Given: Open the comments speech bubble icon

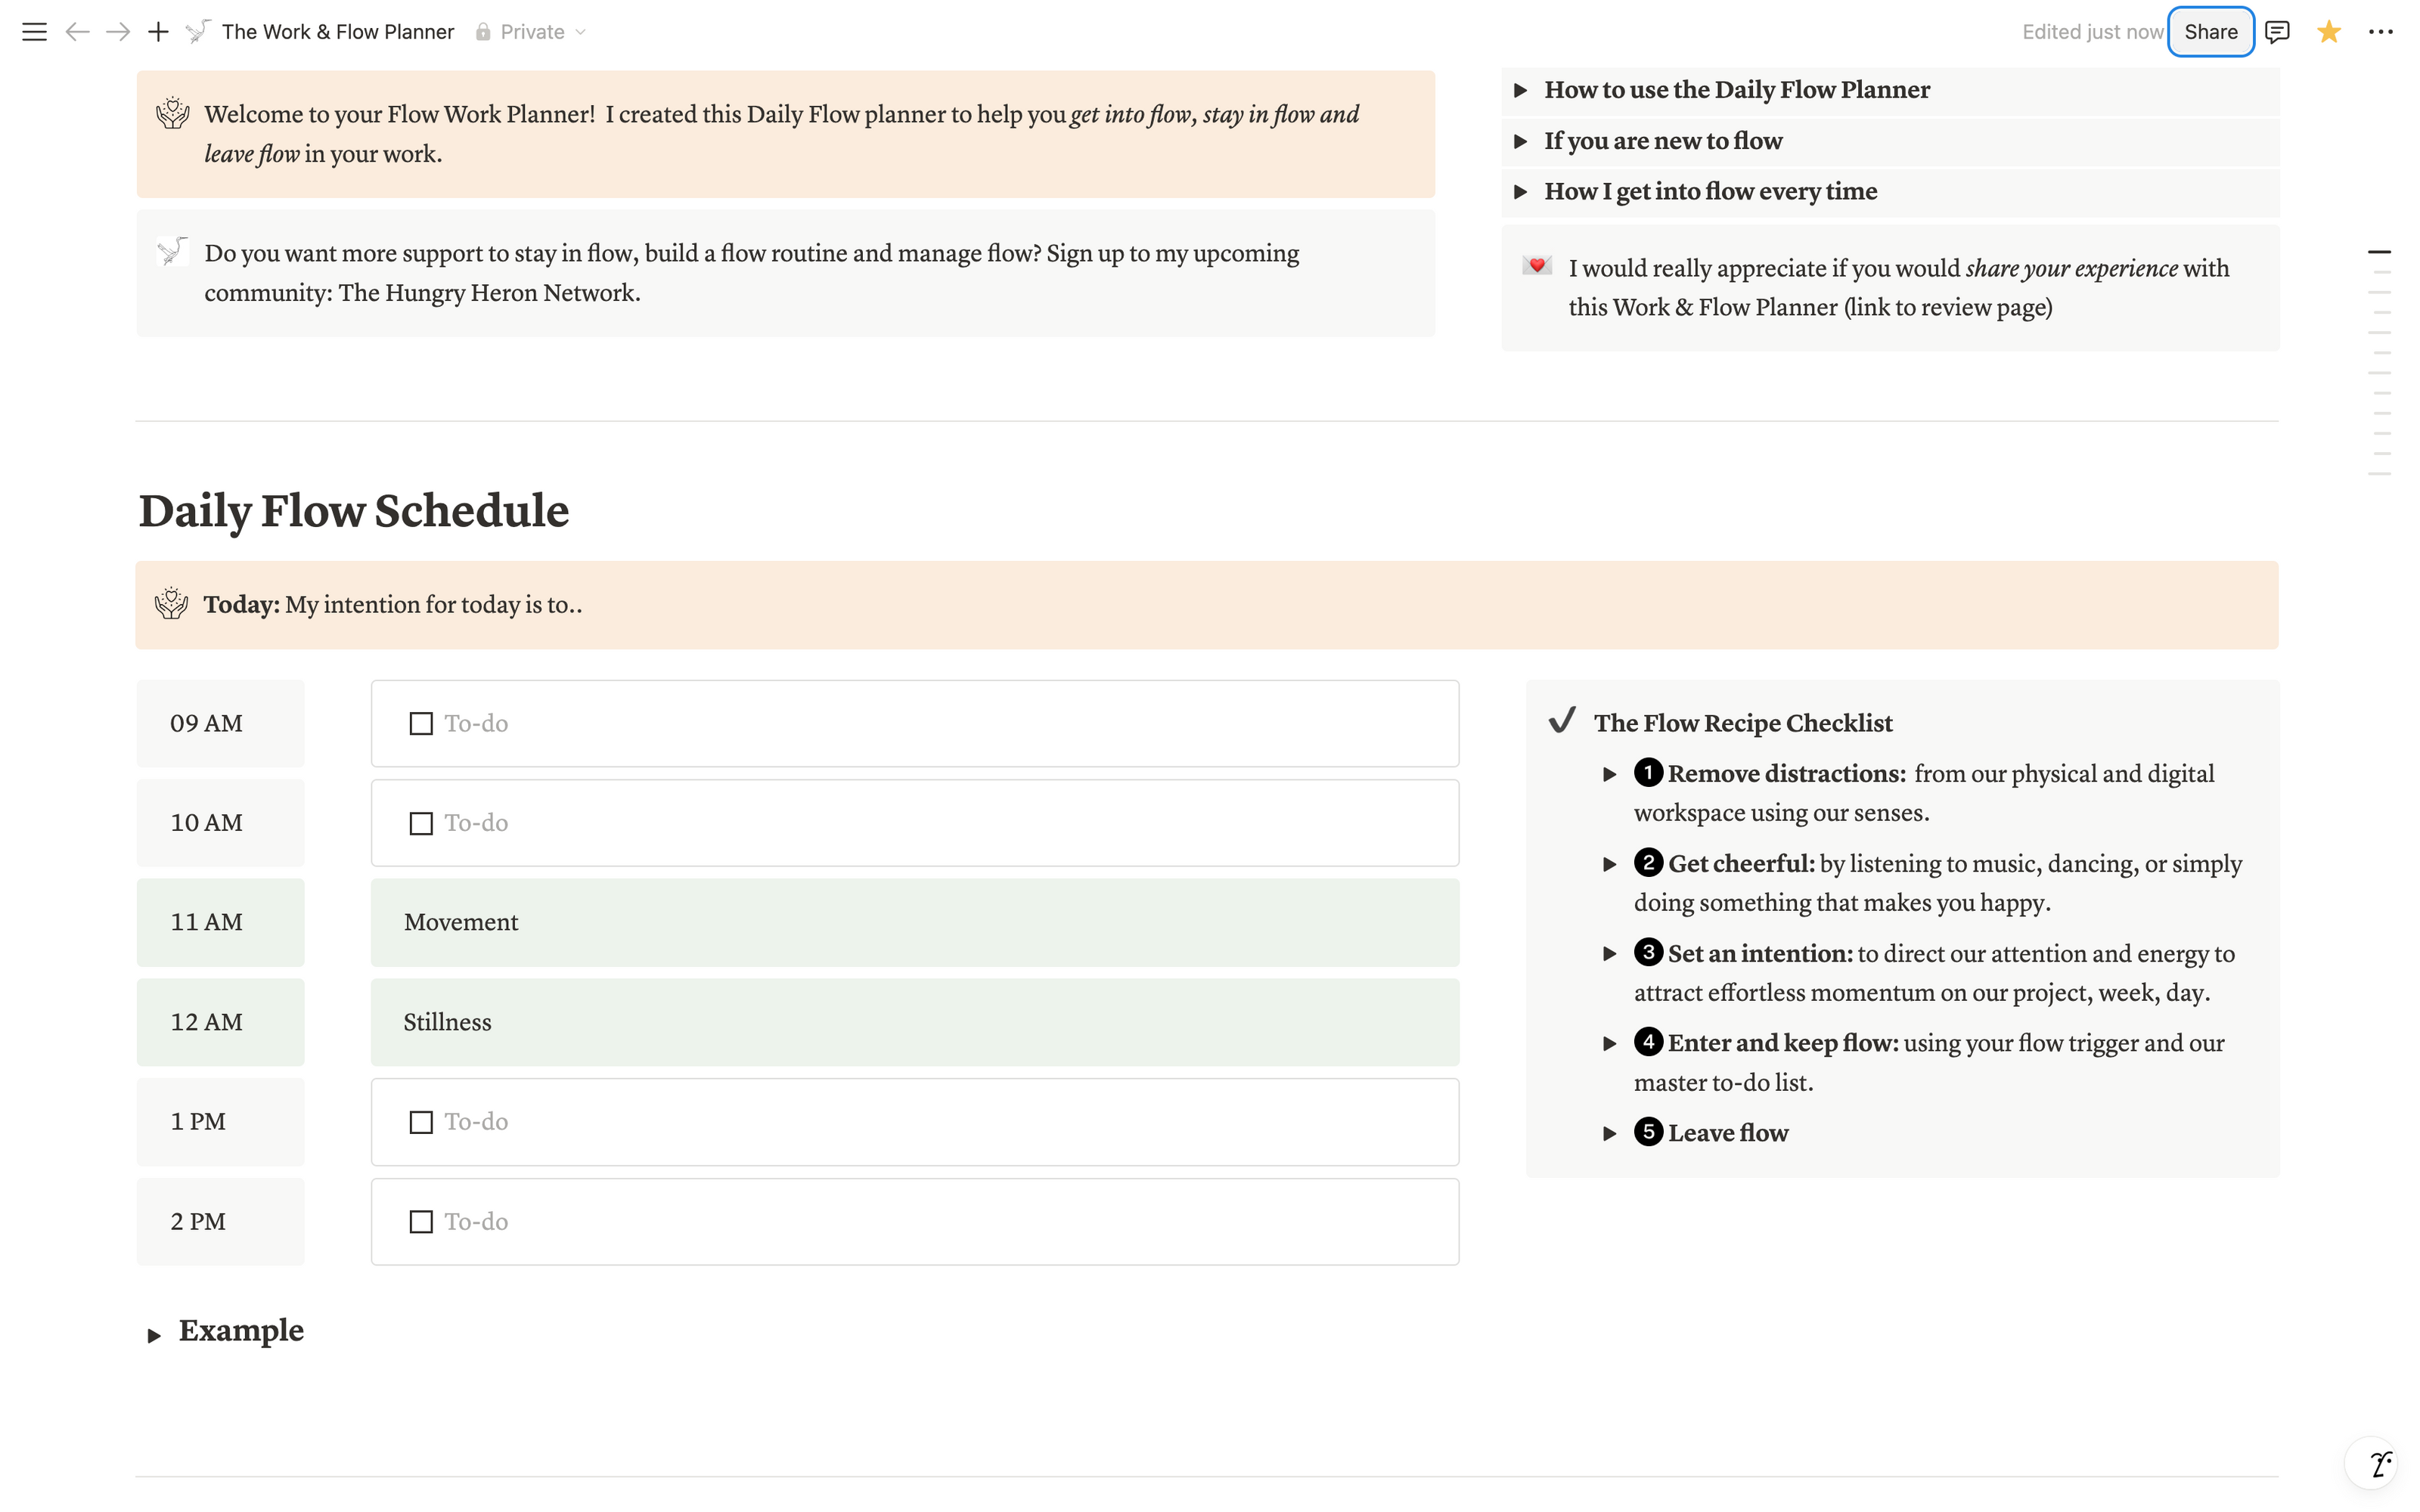Looking at the screenshot, I should point(2278,32).
